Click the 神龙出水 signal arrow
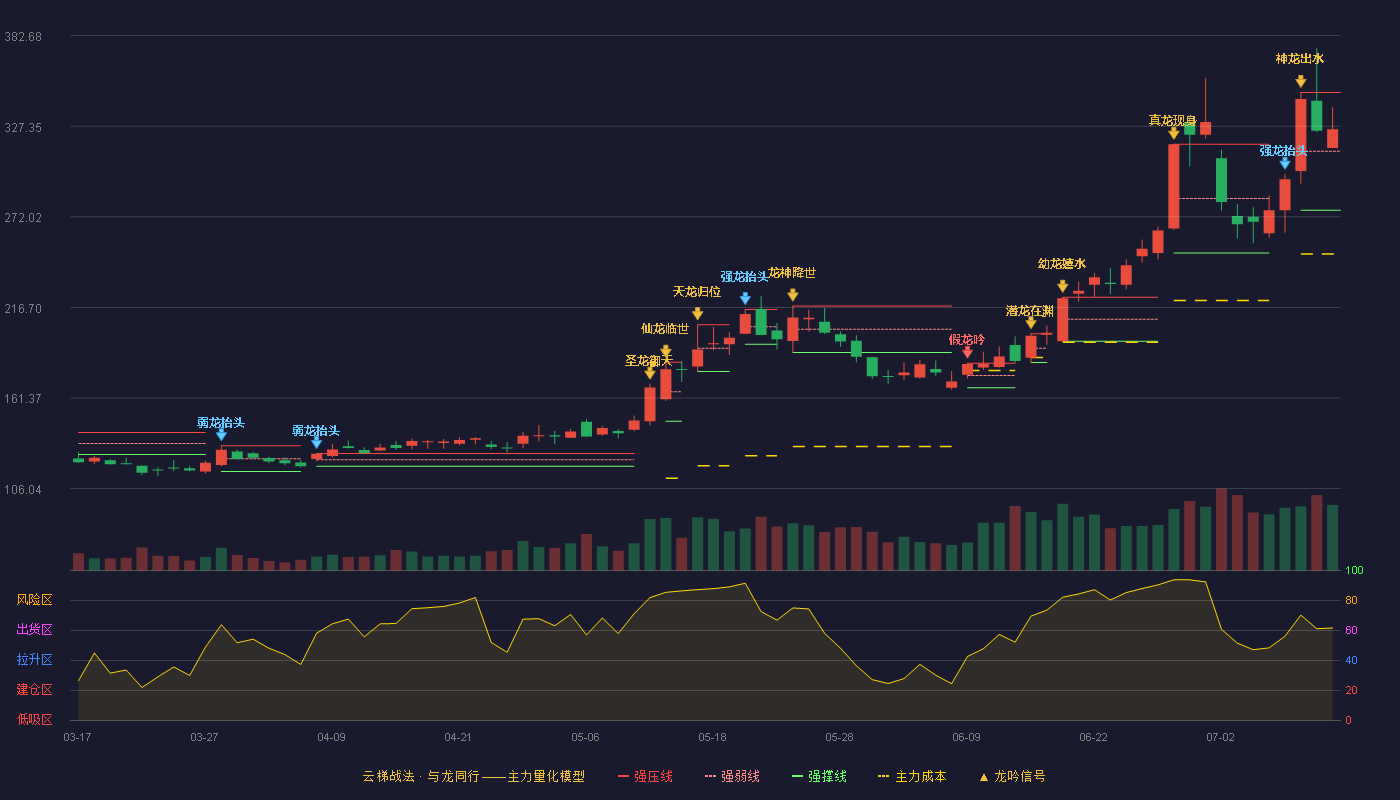 tap(1300, 81)
